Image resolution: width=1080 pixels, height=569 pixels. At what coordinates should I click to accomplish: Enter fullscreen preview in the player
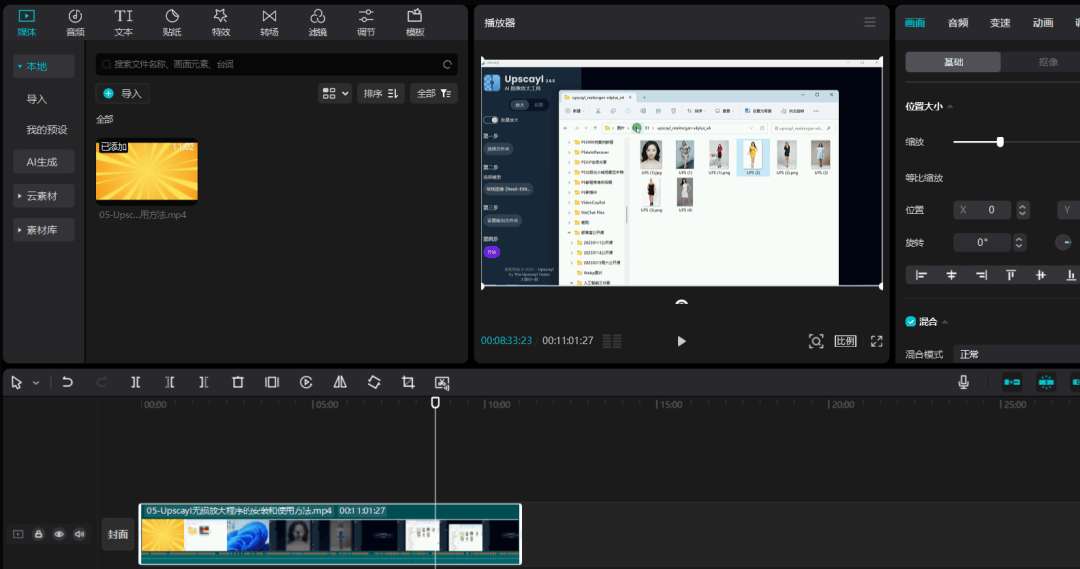(x=876, y=341)
